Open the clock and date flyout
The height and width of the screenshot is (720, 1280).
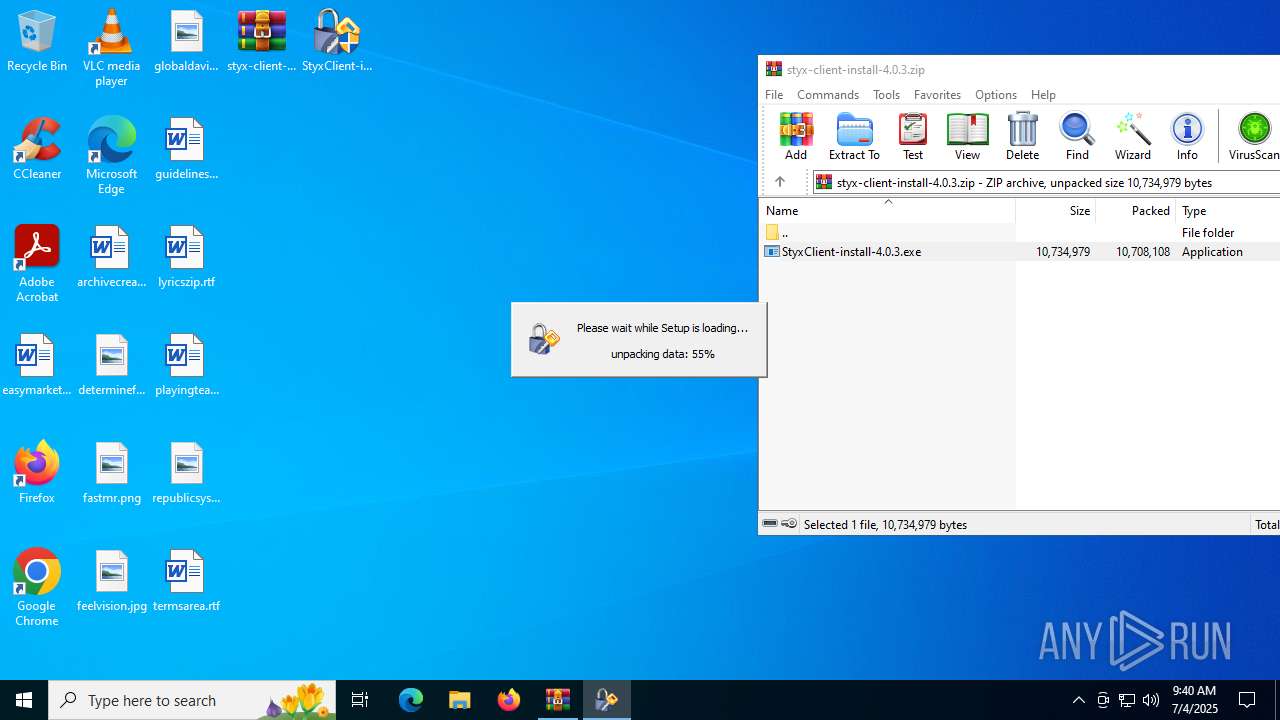pos(1194,700)
